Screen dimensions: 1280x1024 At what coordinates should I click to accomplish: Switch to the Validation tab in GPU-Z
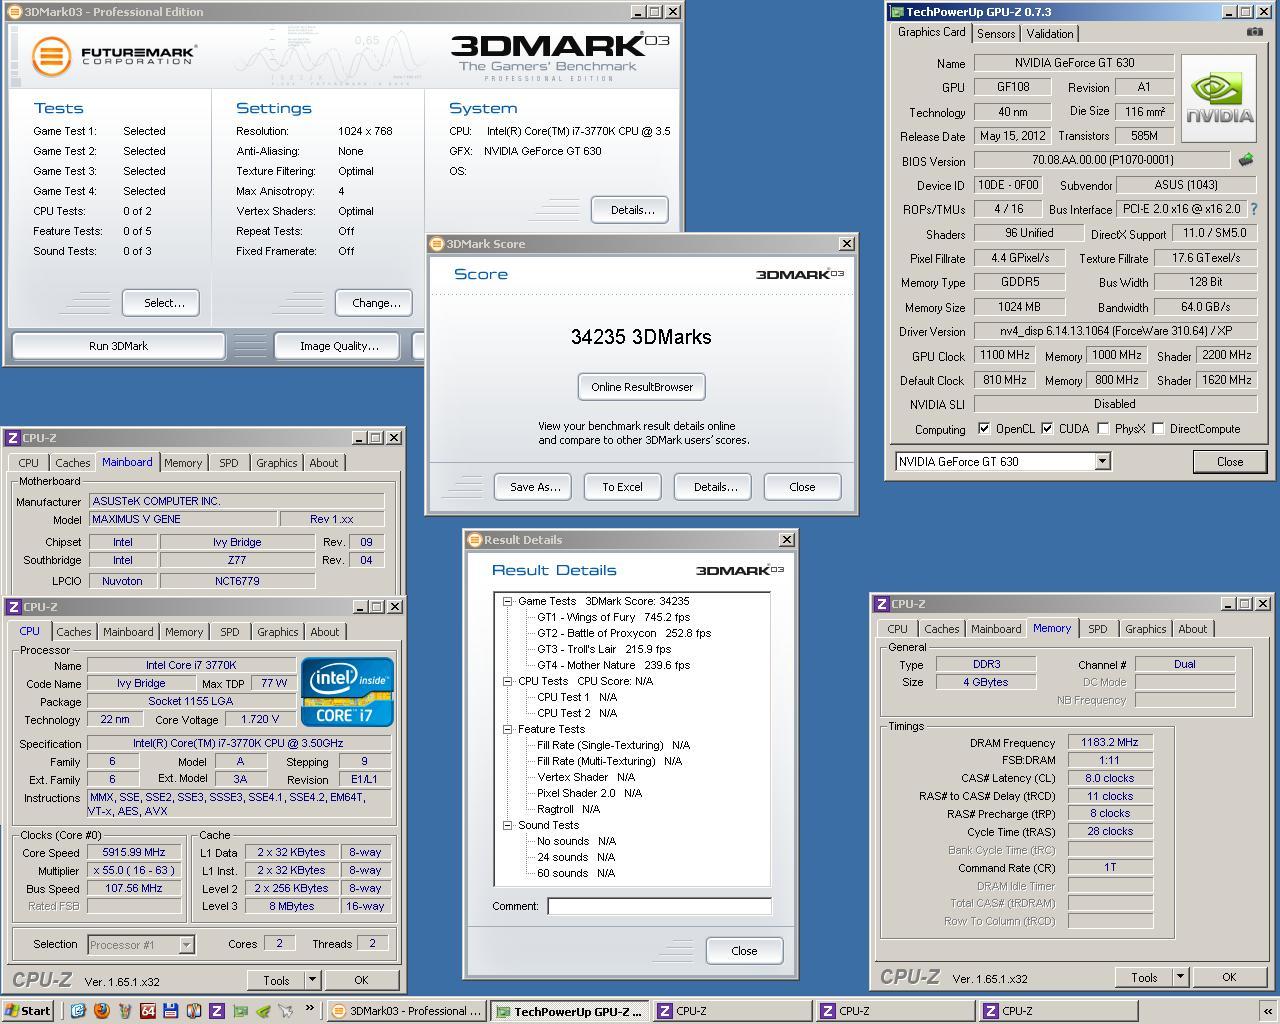[1050, 33]
